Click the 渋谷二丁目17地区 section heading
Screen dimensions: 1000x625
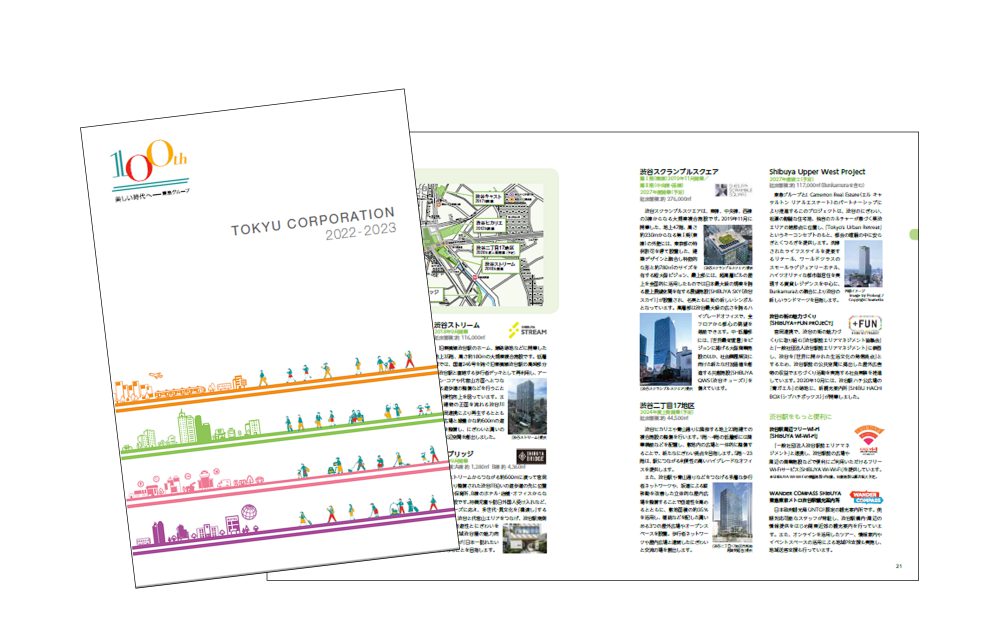(667, 406)
